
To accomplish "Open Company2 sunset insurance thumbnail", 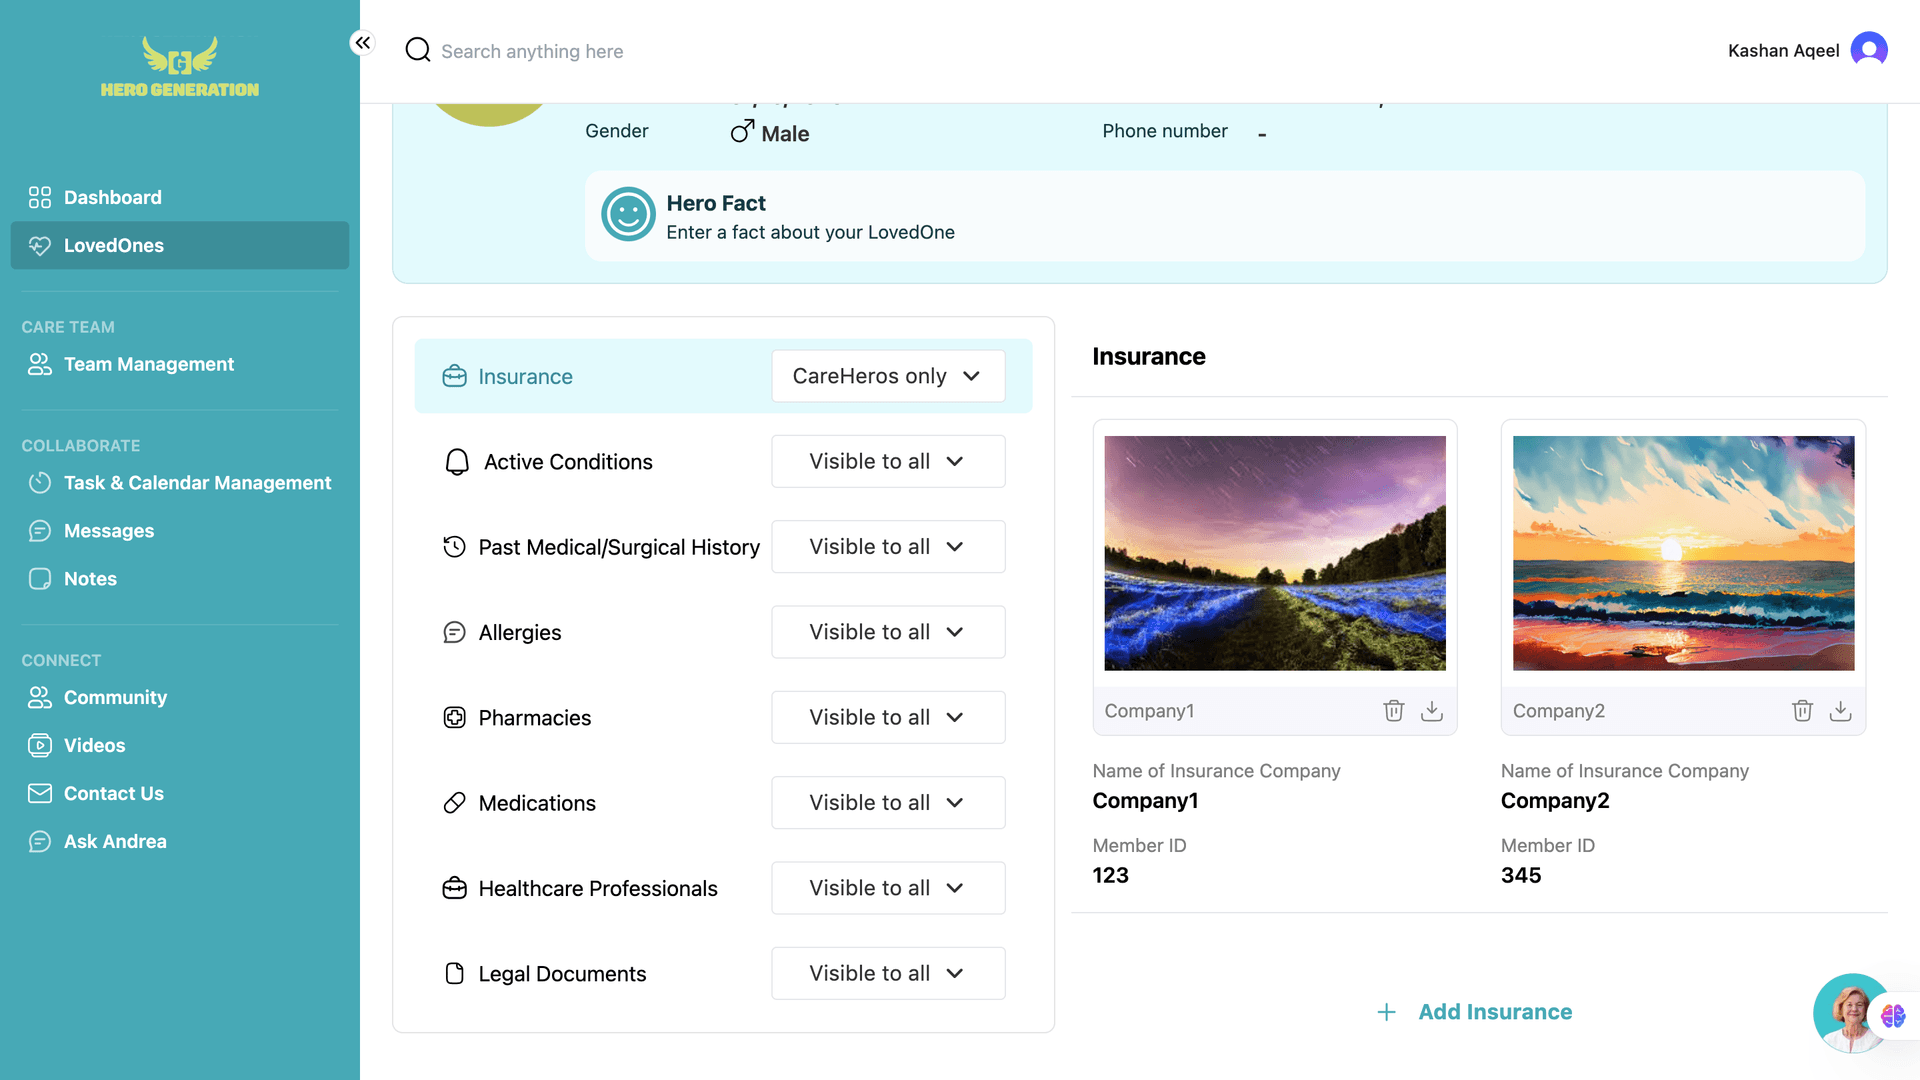I will (x=1683, y=553).
